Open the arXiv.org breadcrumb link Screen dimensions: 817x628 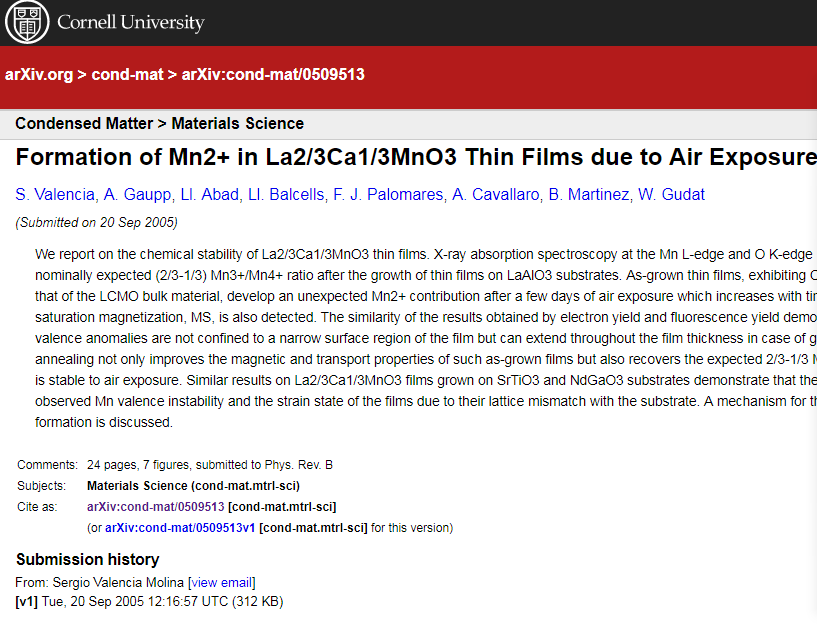tap(39, 75)
